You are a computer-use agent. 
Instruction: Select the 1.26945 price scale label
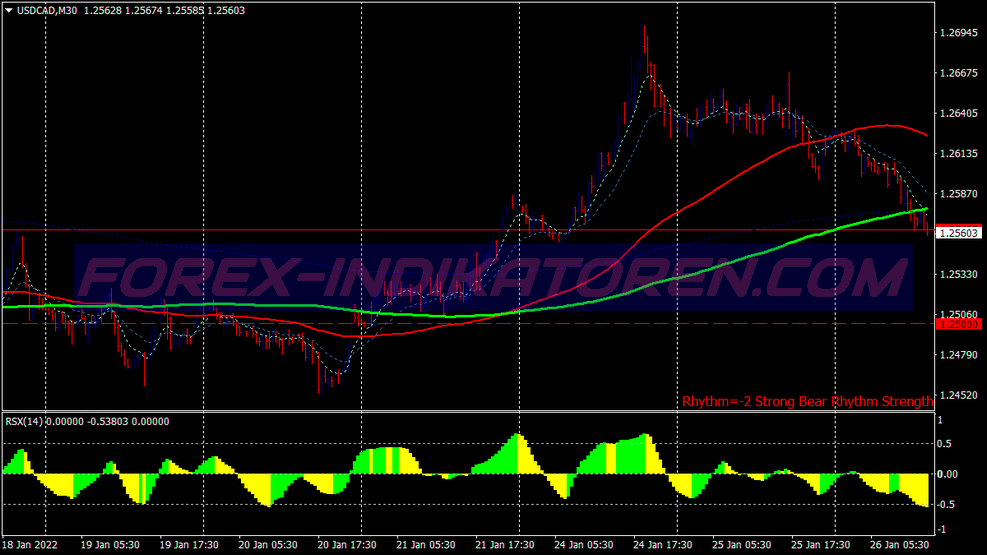pos(959,33)
